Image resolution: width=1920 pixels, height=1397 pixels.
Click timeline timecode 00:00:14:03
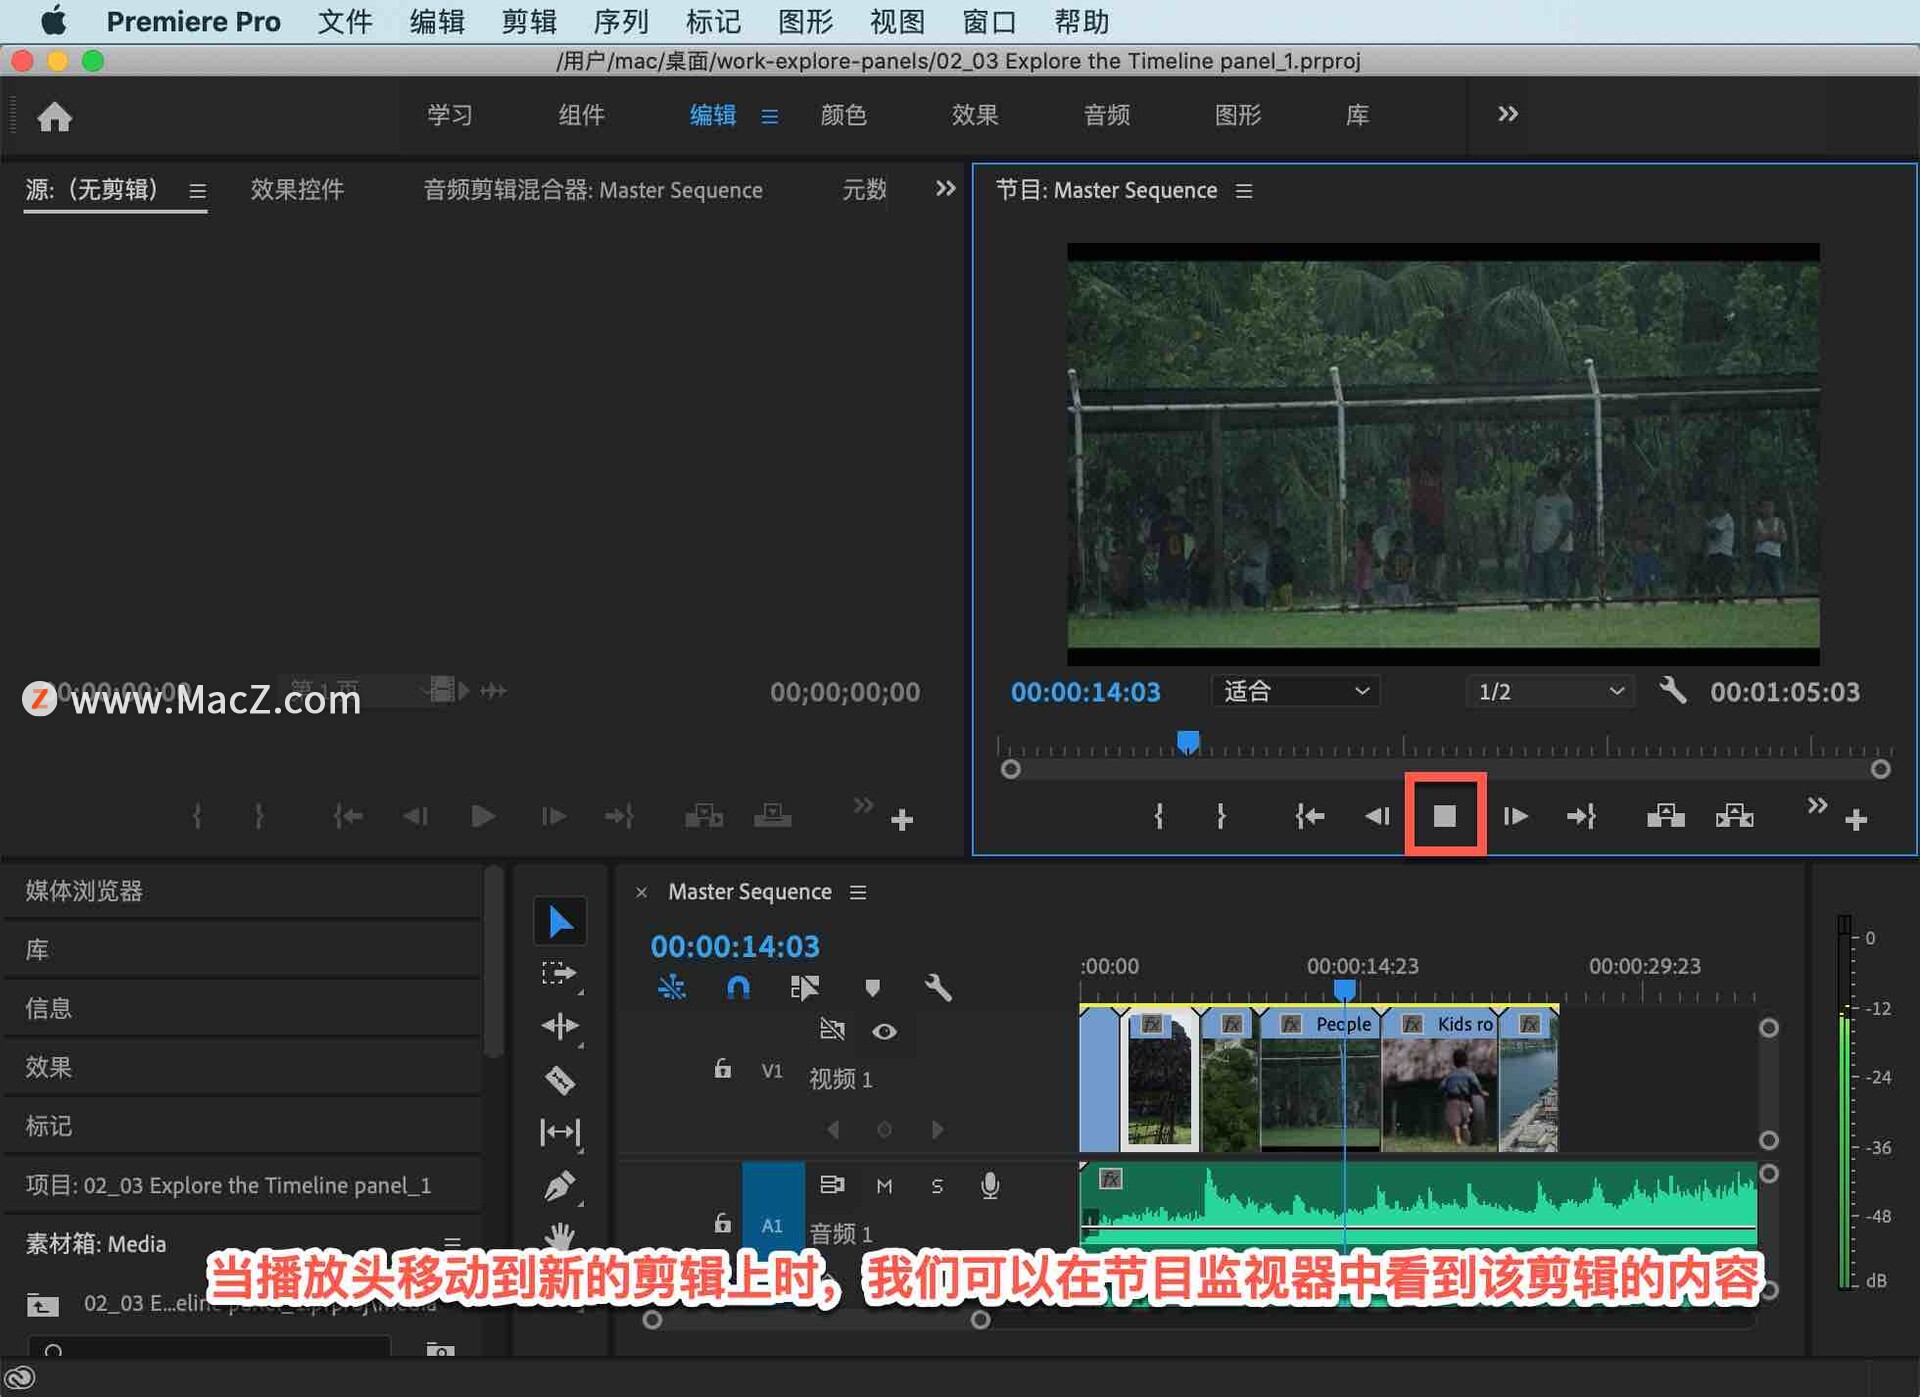(x=735, y=945)
